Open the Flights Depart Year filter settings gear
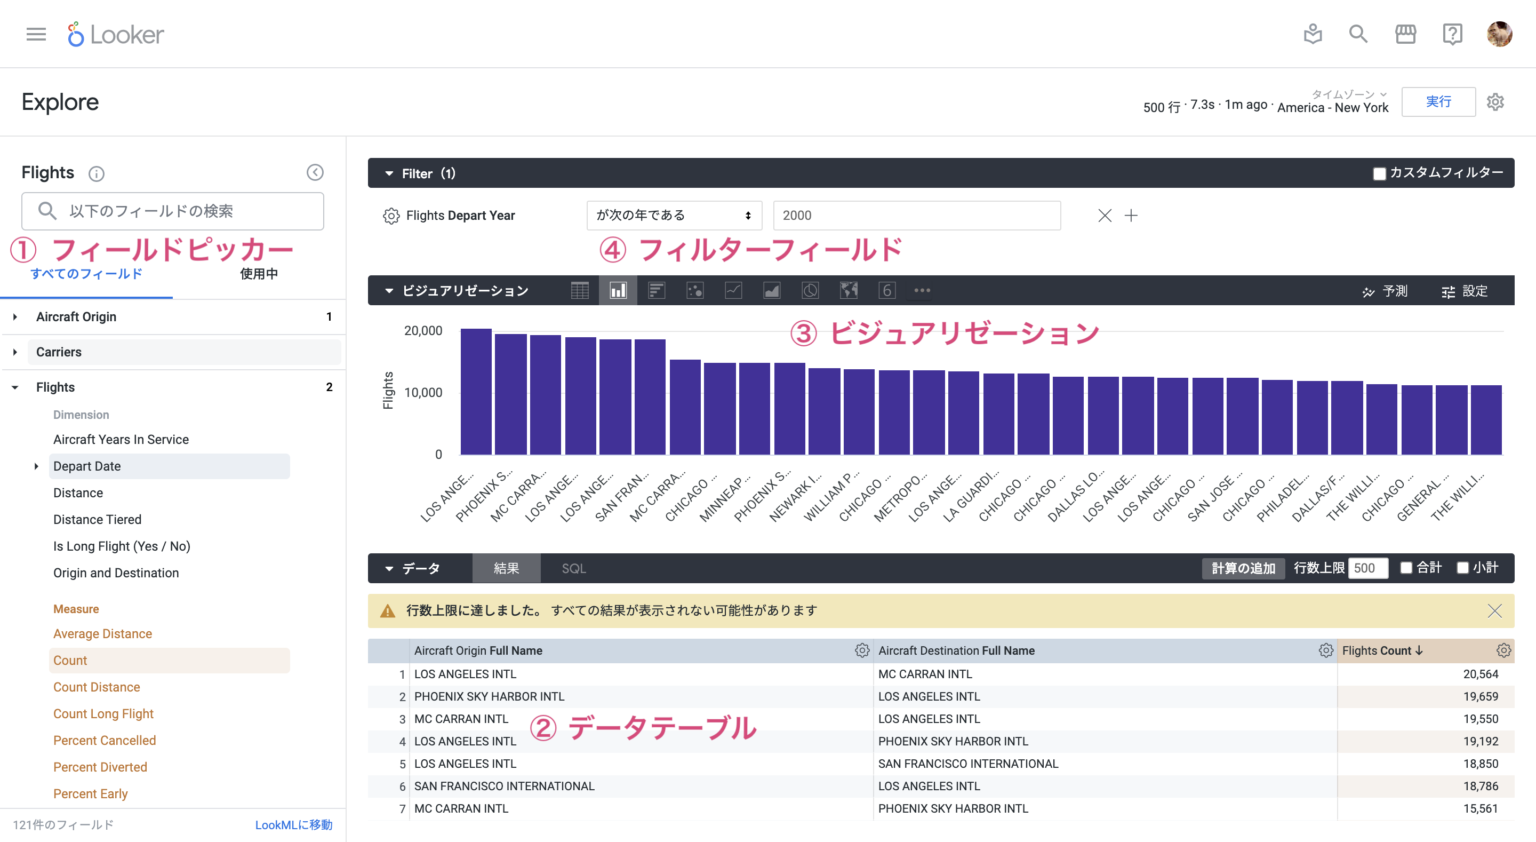Image resolution: width=1536 pixels, height=842 pixels. tap(391, 215)
